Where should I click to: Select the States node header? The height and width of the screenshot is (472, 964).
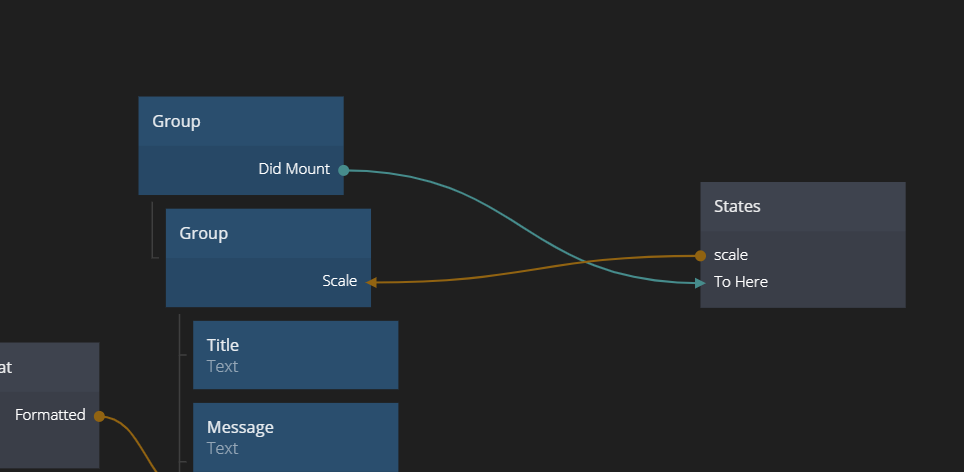point(802,207)
